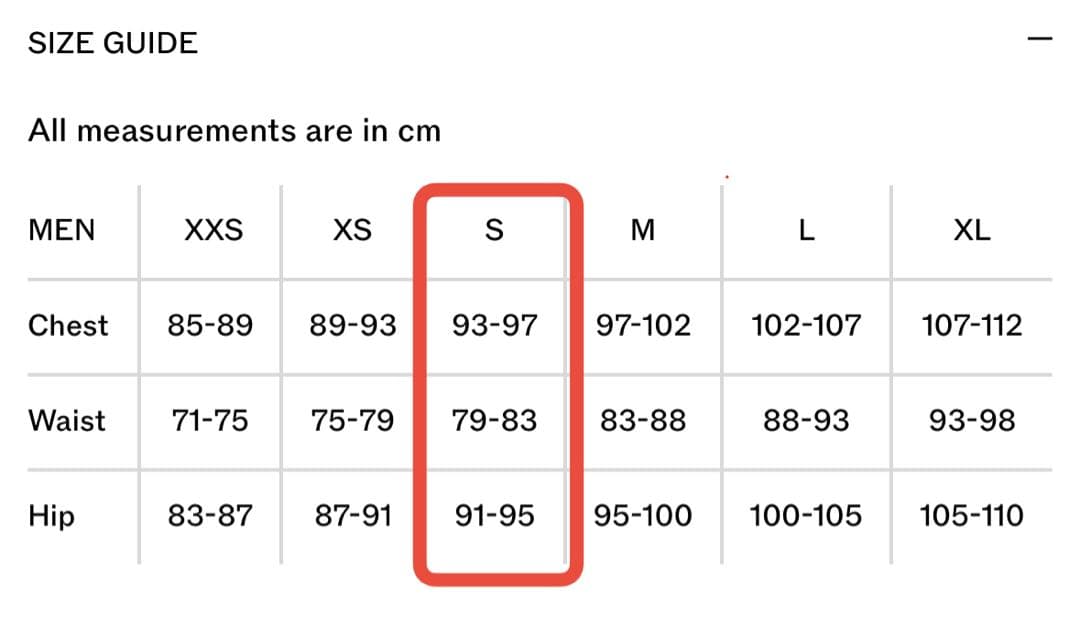Collapse the Size Guide section
The height and width of the screenshot is (618, 1080).
tap(1040, 40)
